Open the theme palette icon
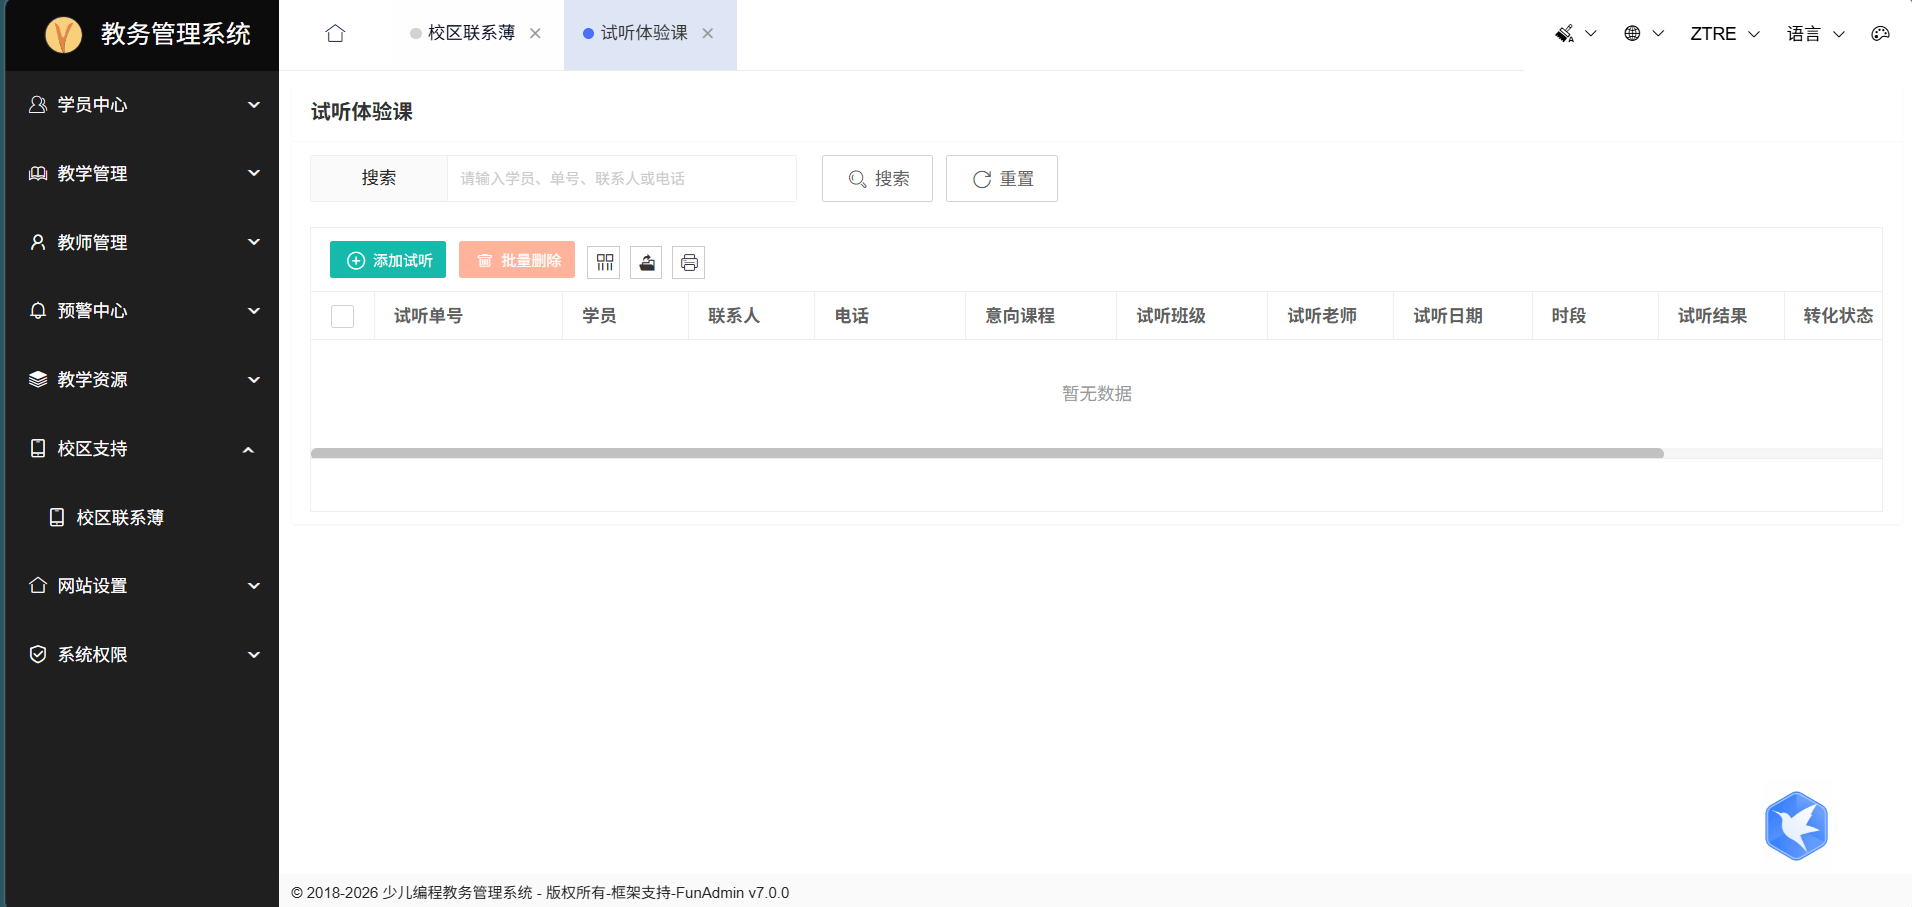 click(1880, 34)
